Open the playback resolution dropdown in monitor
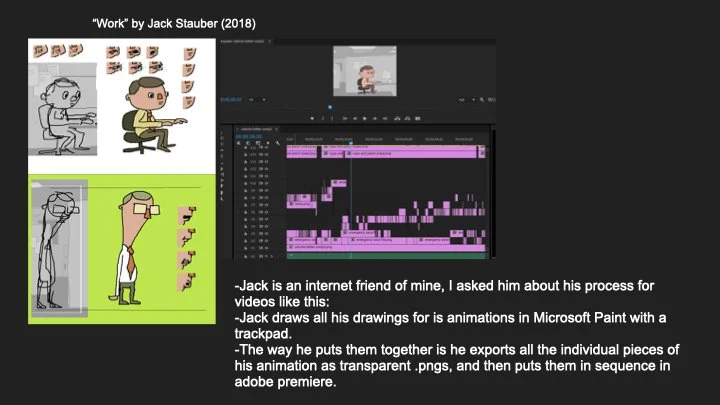The width and height of the screenshot is (720, 405). click(x=466, y=100)
